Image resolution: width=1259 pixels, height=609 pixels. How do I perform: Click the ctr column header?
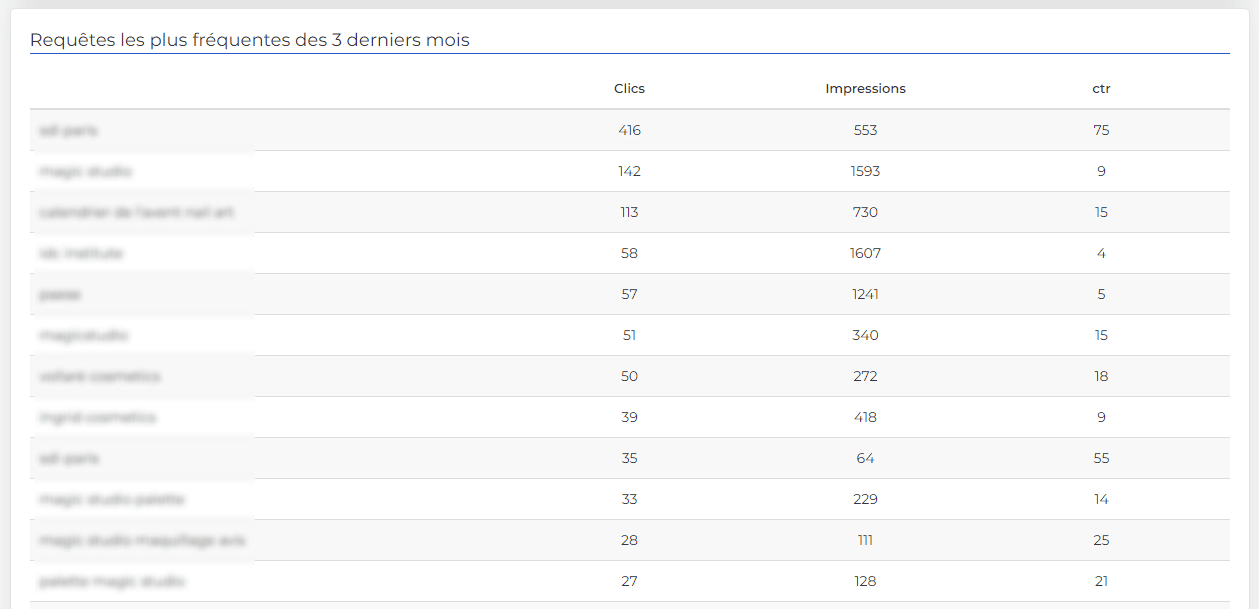pos(1101,88)
